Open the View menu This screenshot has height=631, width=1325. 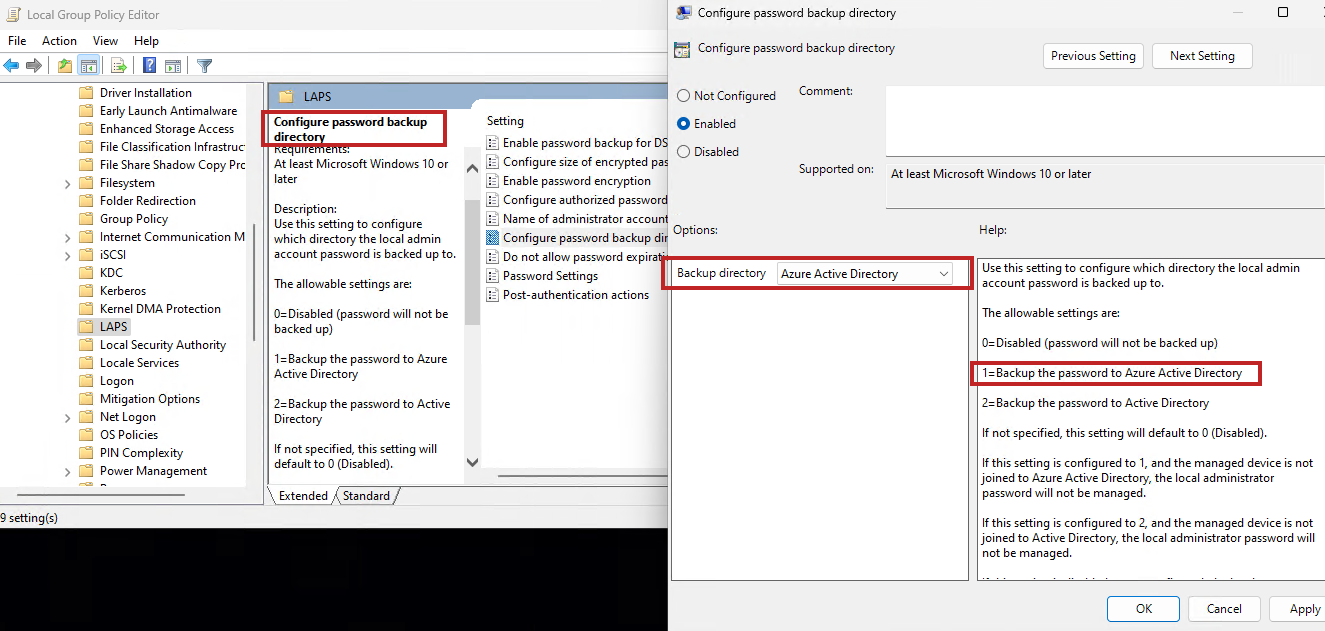(x=105, y=41)
